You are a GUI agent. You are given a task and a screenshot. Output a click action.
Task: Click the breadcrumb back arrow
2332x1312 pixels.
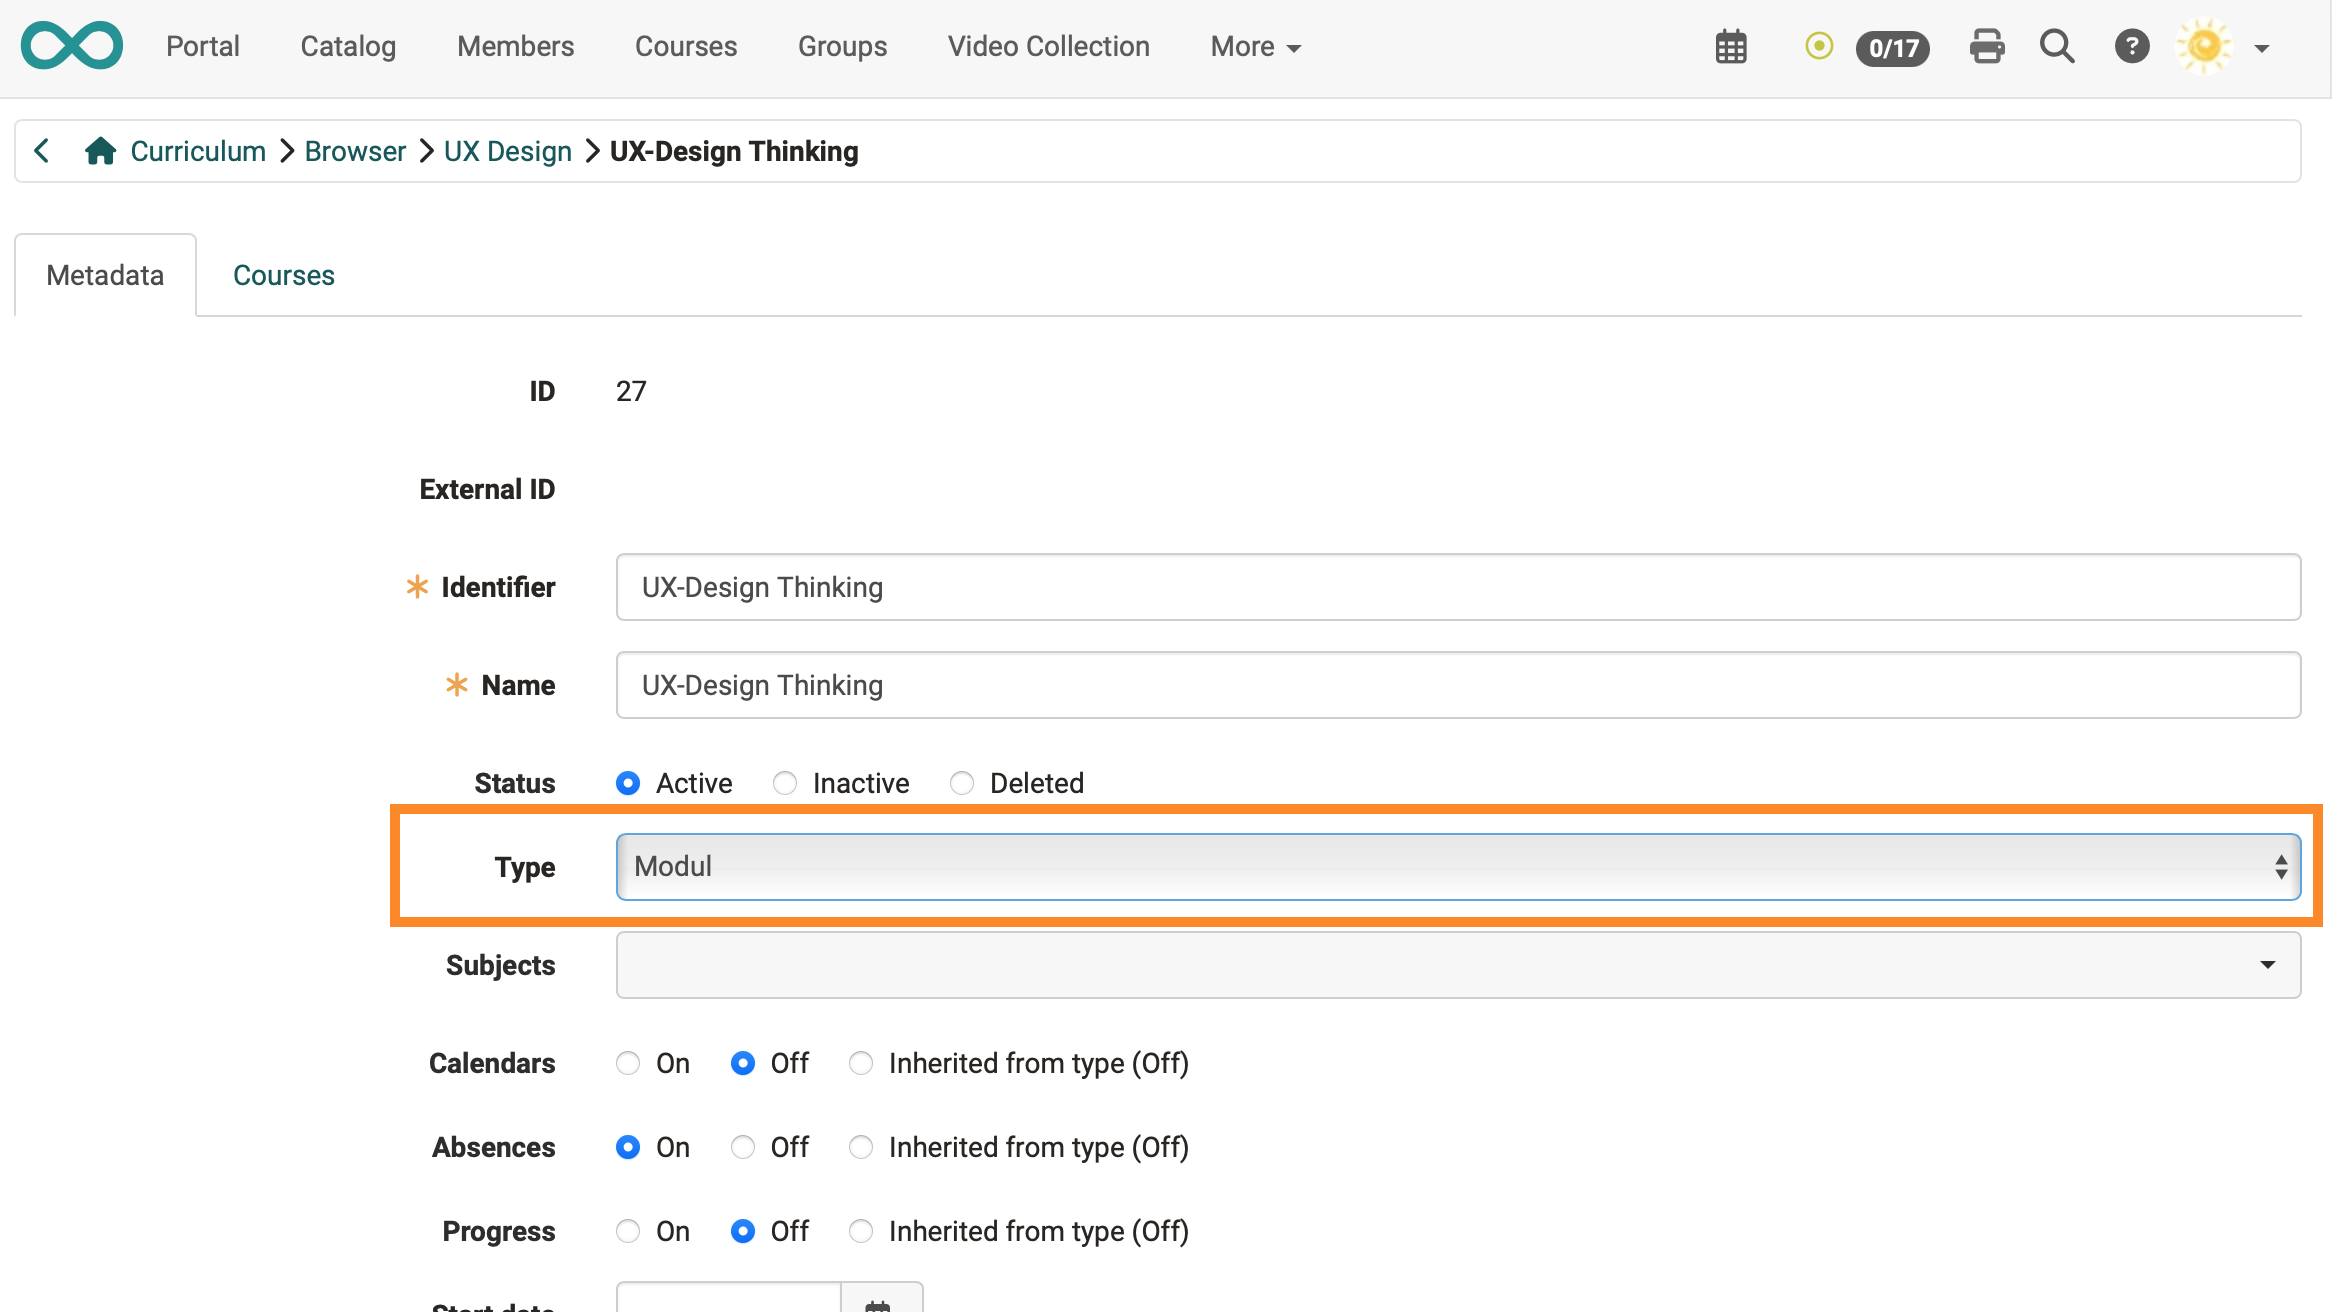(x=42, y=151)
